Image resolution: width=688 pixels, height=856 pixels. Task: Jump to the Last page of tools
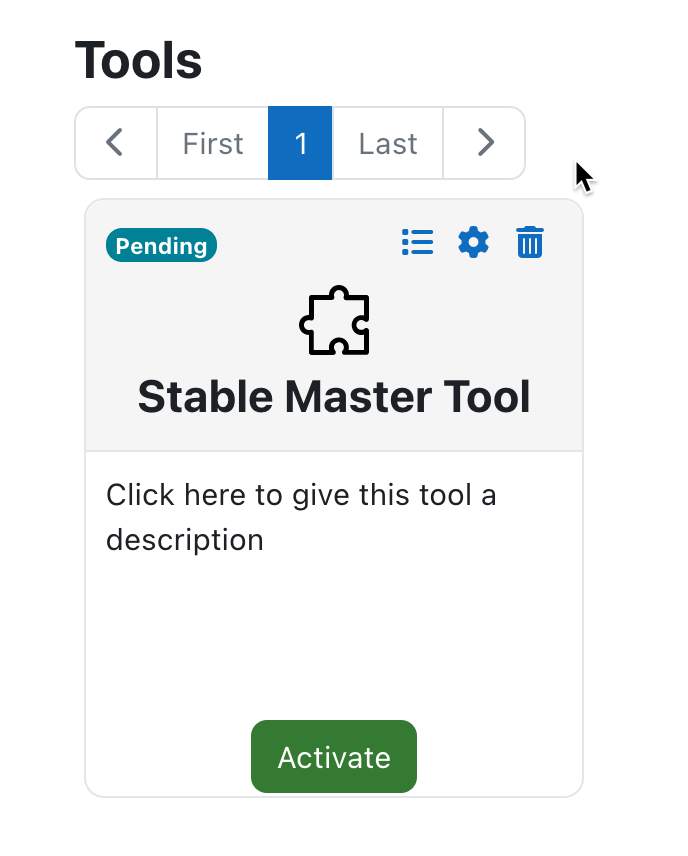pyautogui.click(x=388, y=143)
